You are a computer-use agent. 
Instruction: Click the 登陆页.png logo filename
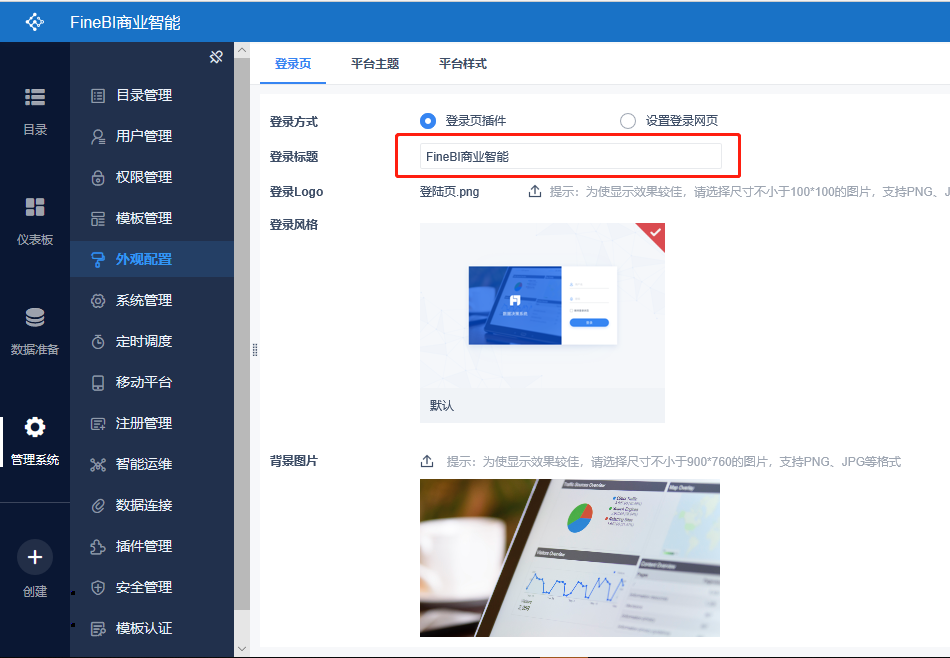(x=450, y=192)
